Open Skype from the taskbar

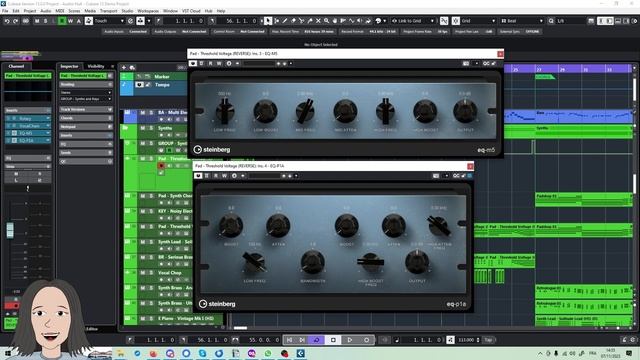[x=202, y=353]
